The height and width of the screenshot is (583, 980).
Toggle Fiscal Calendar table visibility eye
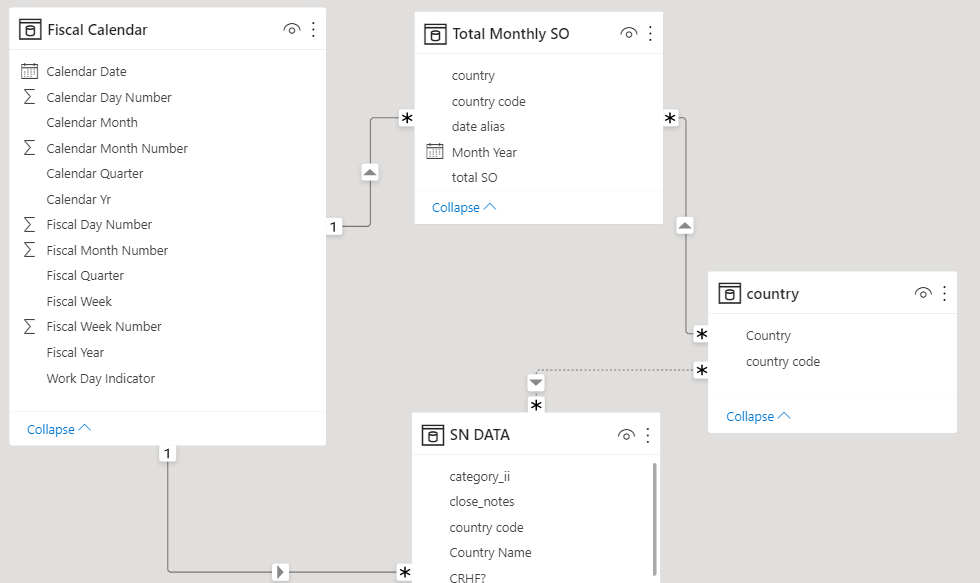[291, 29]
